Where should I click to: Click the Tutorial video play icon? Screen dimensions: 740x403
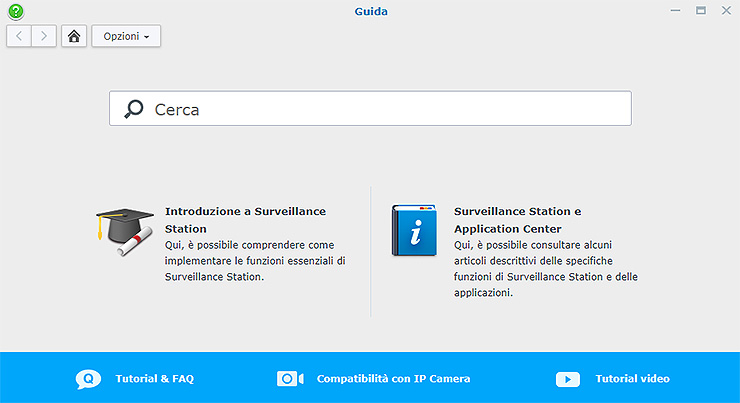(x=567, y=379)
